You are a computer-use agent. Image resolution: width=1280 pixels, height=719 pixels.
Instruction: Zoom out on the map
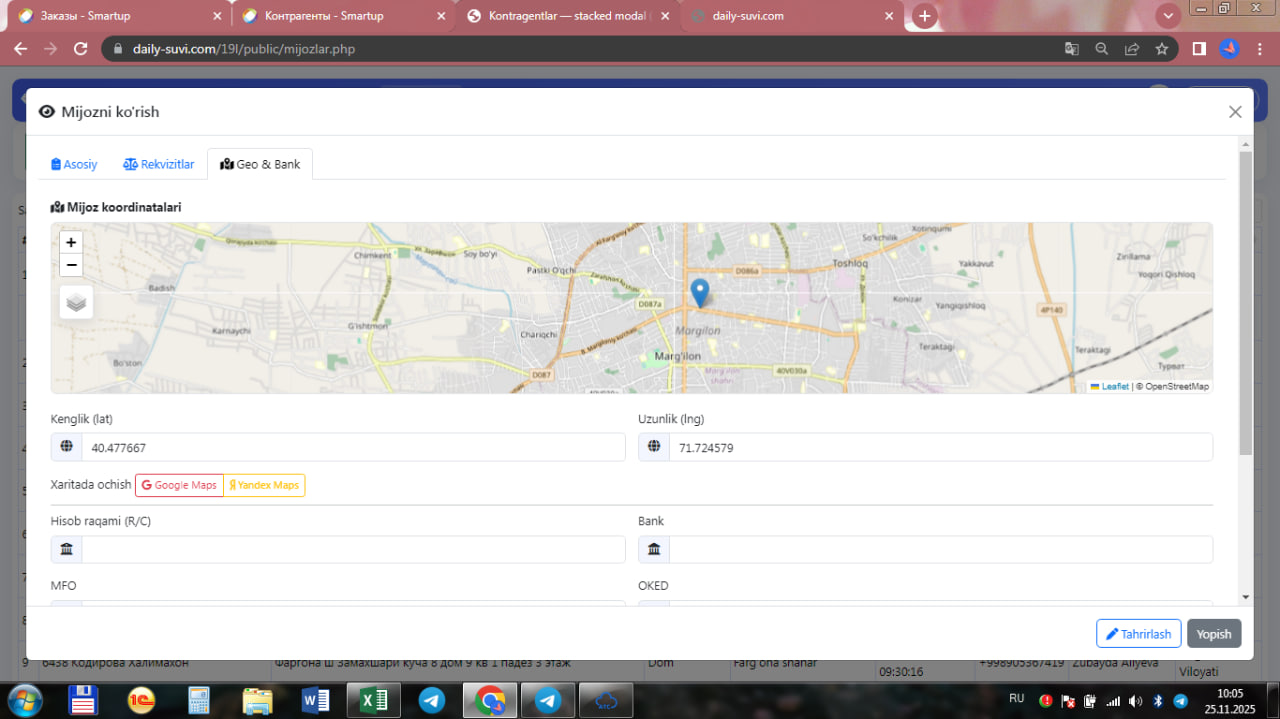click(71, 265)
